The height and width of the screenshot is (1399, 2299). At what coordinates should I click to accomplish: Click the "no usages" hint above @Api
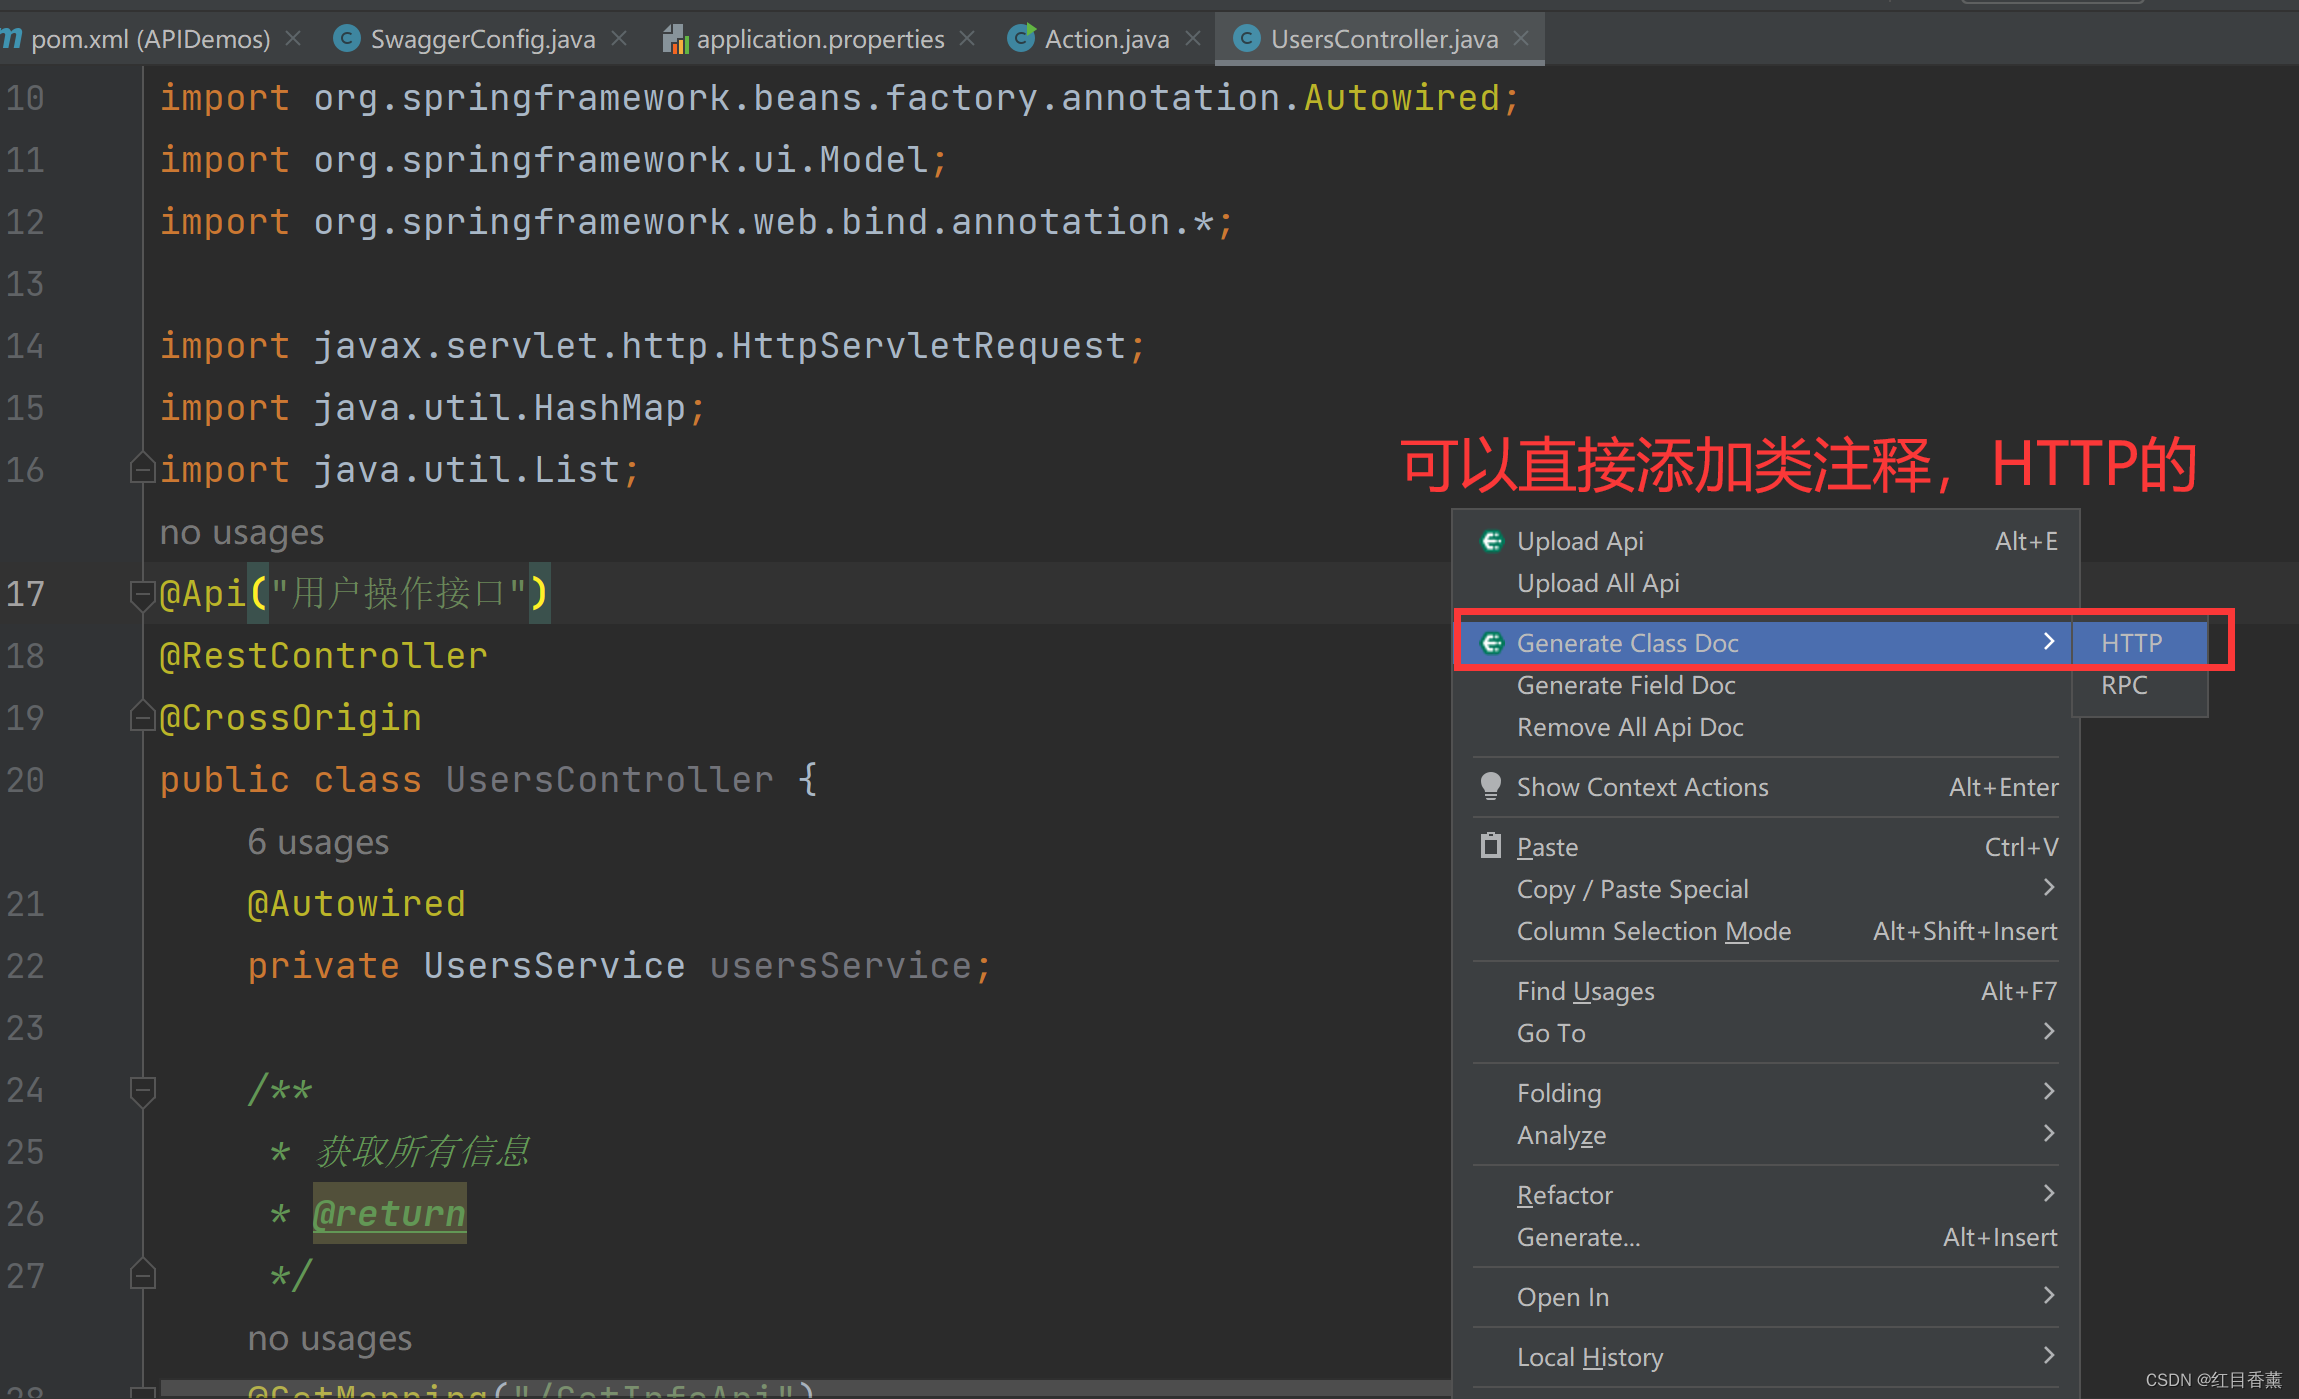pyautogui.click(x=240, y=532)
